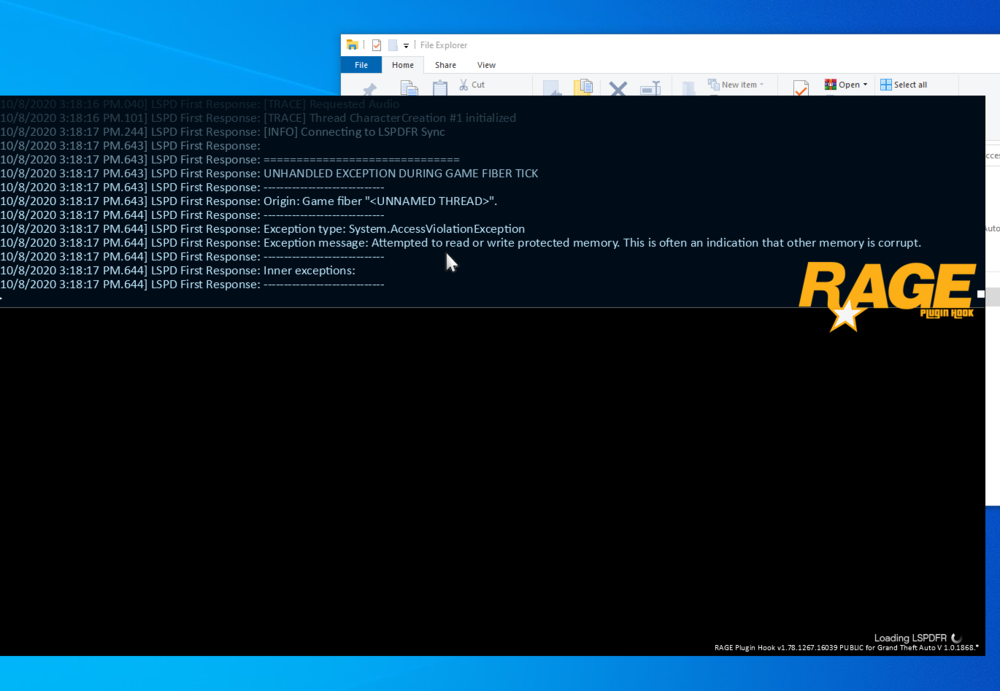This screenshot has width=1000, height=691.
Task: Click the Select all button
Action: click(x=904, y=84)
